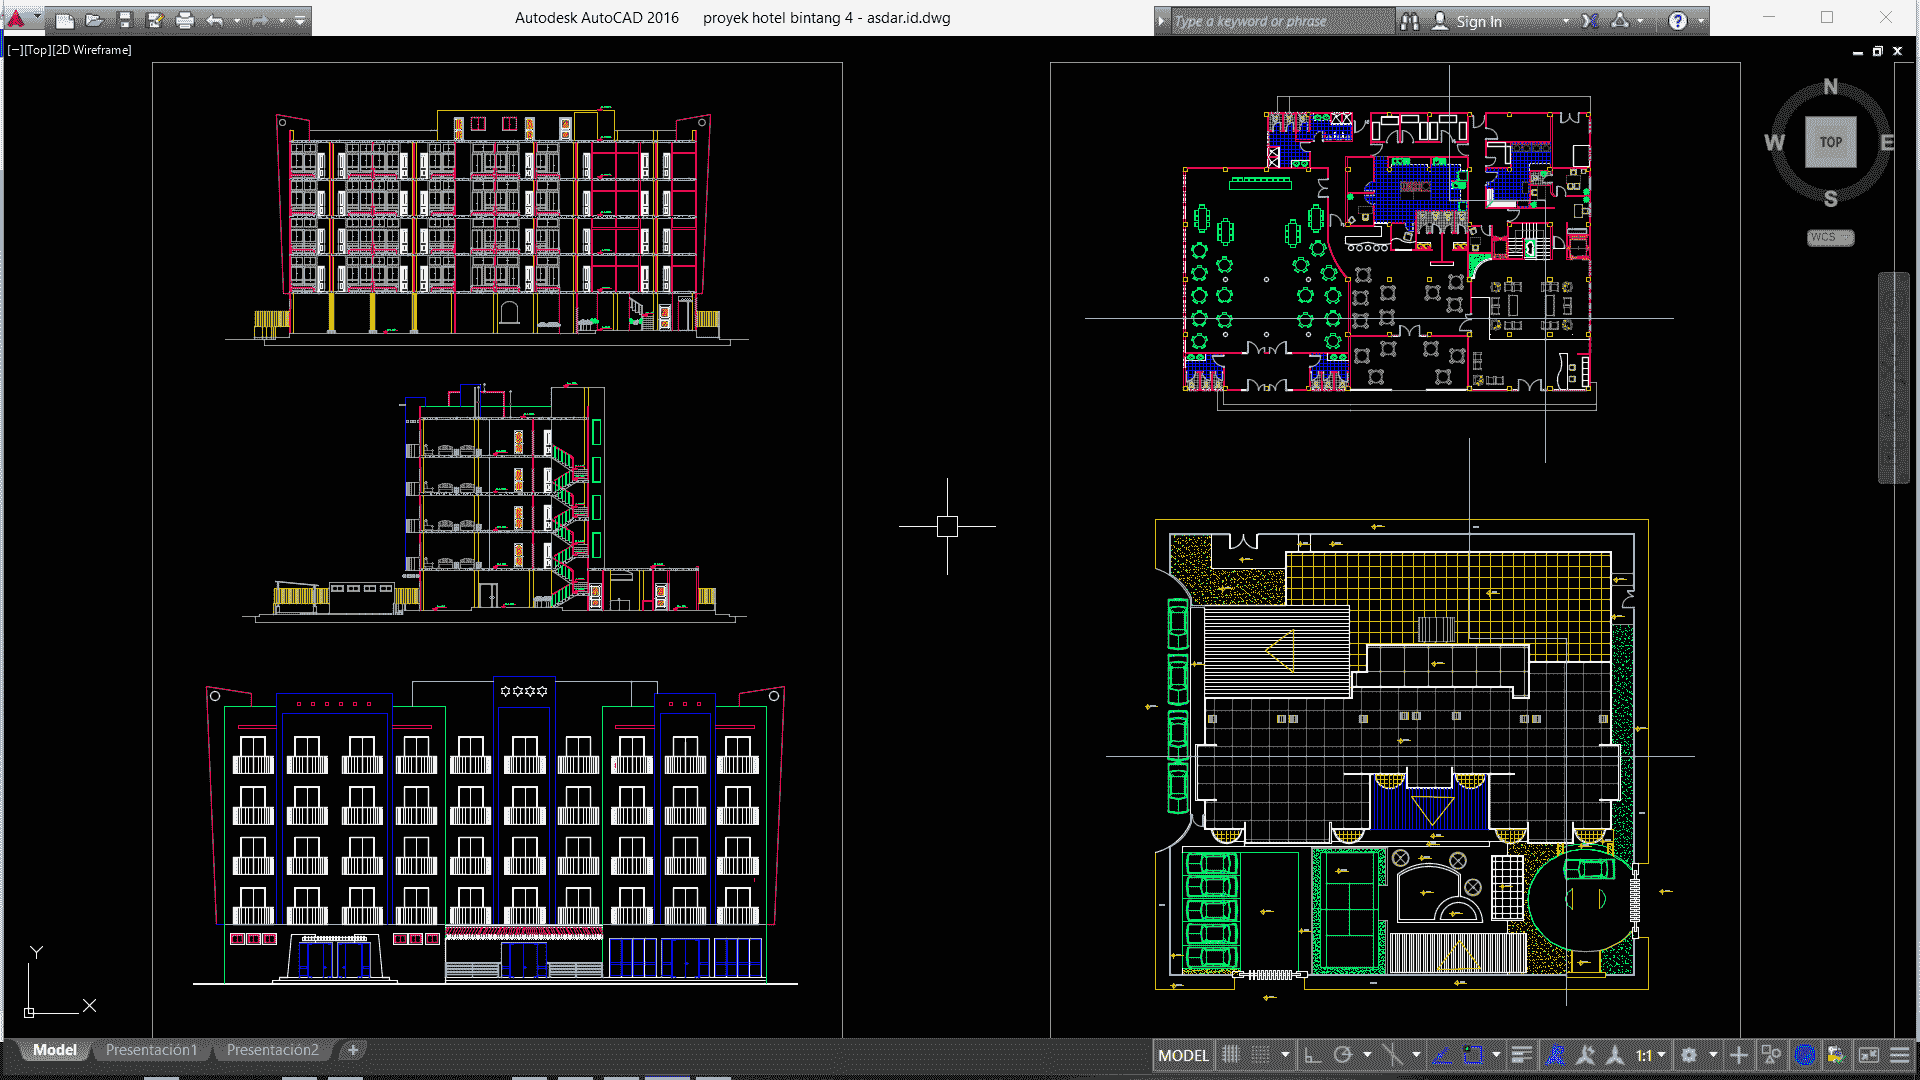Click the Sign In button
This screenshot has height=1080, width=1920.
click(x=1468, y=21)
